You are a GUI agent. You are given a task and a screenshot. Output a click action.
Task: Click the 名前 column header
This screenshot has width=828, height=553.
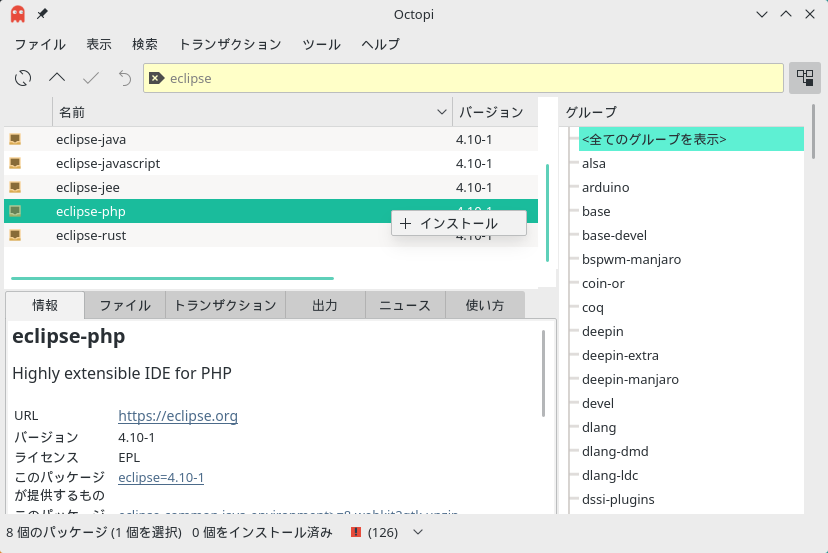tap(252, 112)
